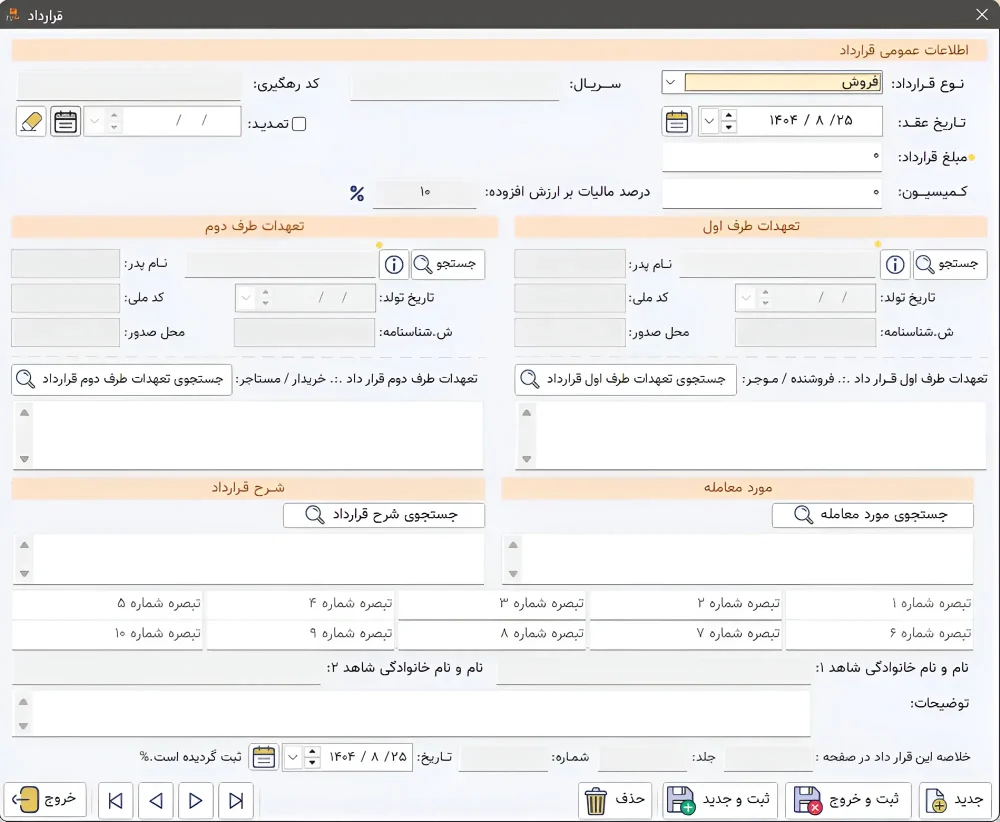Viewport: 1000px width, 822px height.
Task: Open calendar for registration date at bottom
Action: coord(263,757)
